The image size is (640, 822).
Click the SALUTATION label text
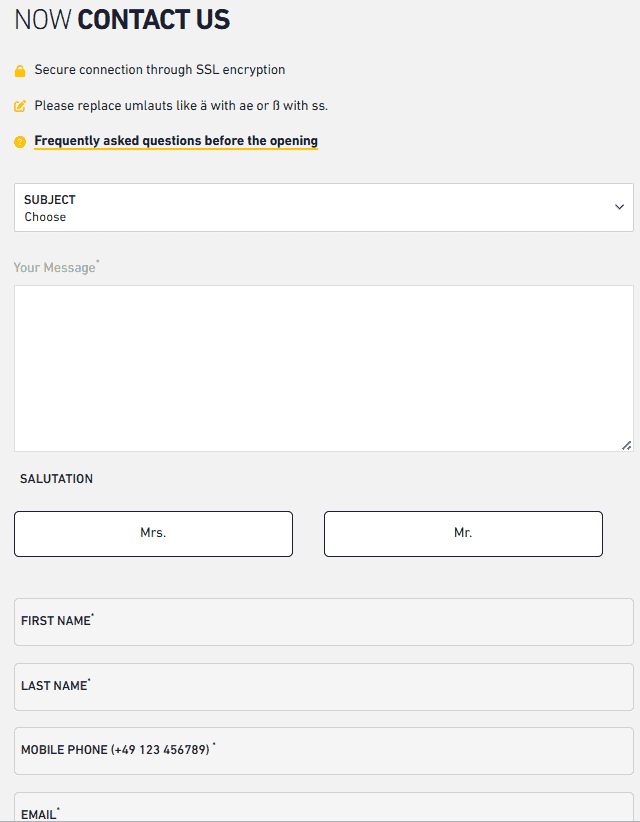tap(56, 479)
